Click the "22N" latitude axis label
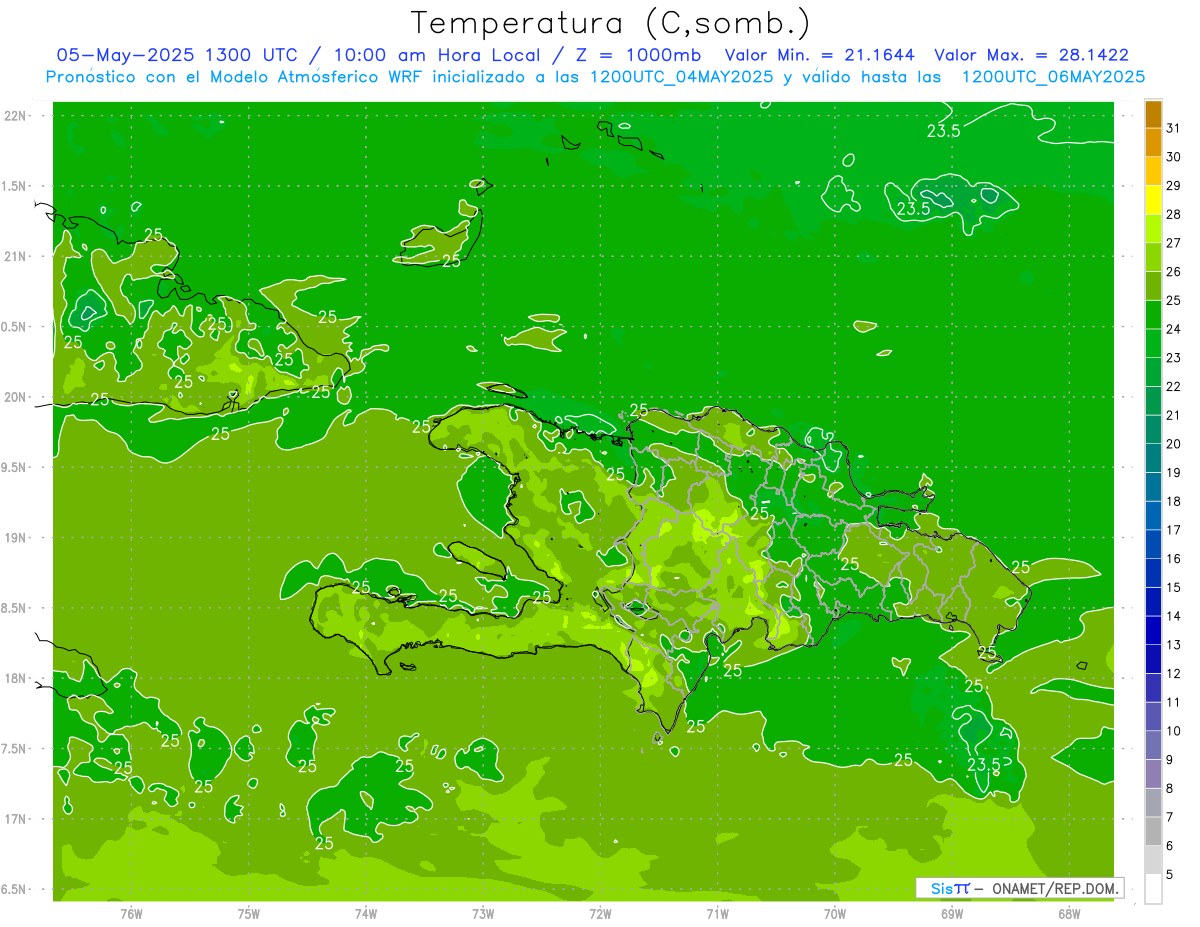The width and height of the screenshot is (1200, 927). pos(17,116)
